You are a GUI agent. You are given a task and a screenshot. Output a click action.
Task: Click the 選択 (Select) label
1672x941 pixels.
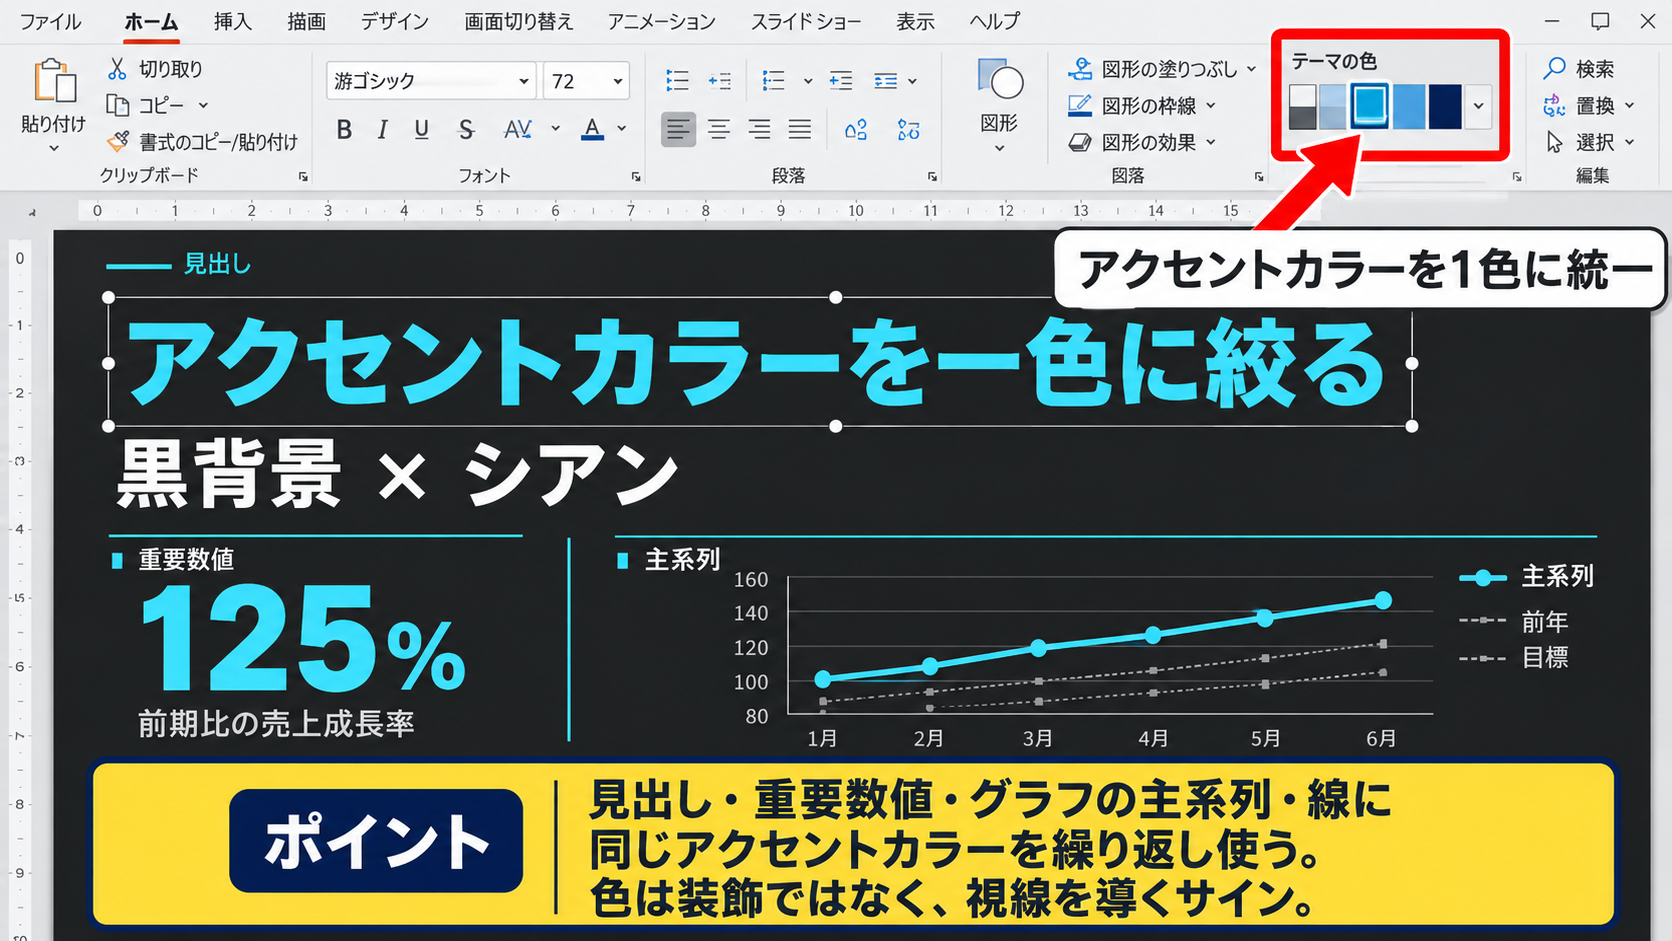point(1595,142)
